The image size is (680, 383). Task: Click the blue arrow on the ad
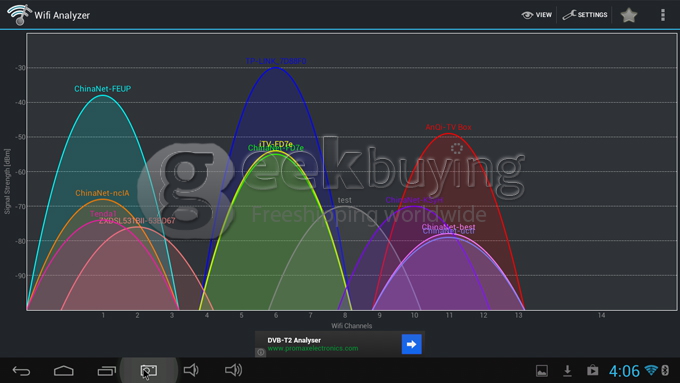tap(412, 344)
